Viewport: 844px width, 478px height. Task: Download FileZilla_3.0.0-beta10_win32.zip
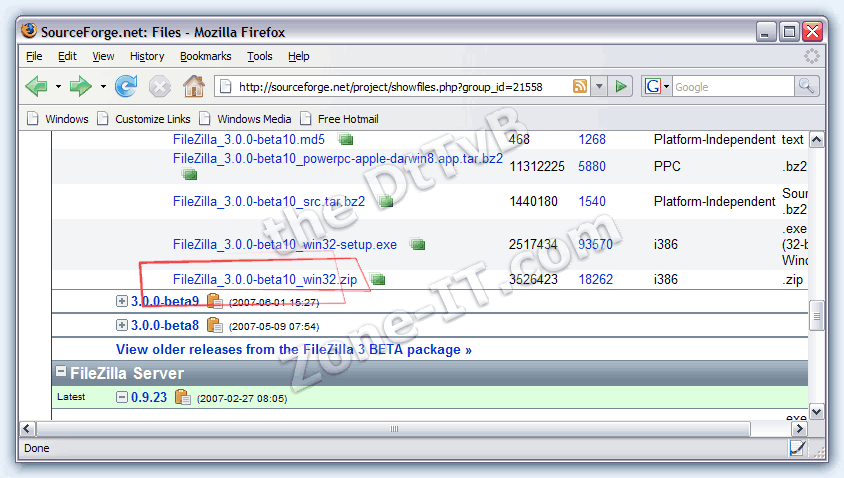(x=265, y=279)
